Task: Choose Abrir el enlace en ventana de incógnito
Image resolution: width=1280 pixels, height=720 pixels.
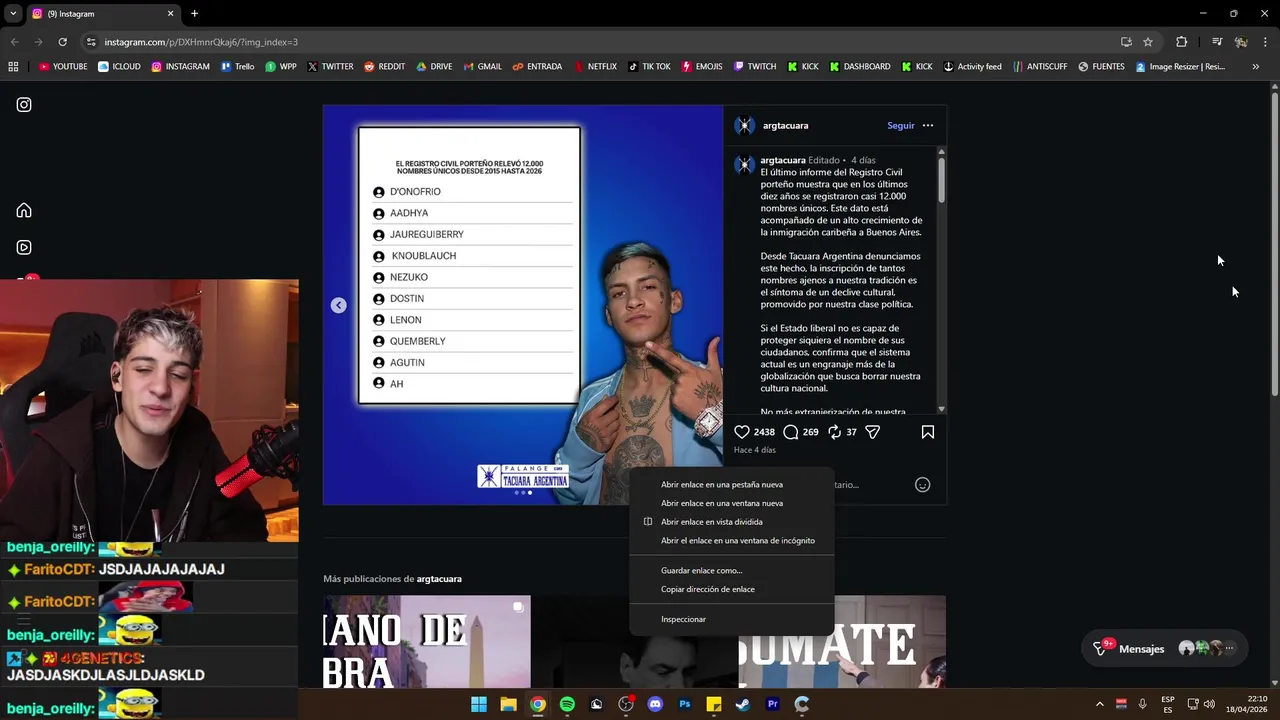Action: click(731, 541)
